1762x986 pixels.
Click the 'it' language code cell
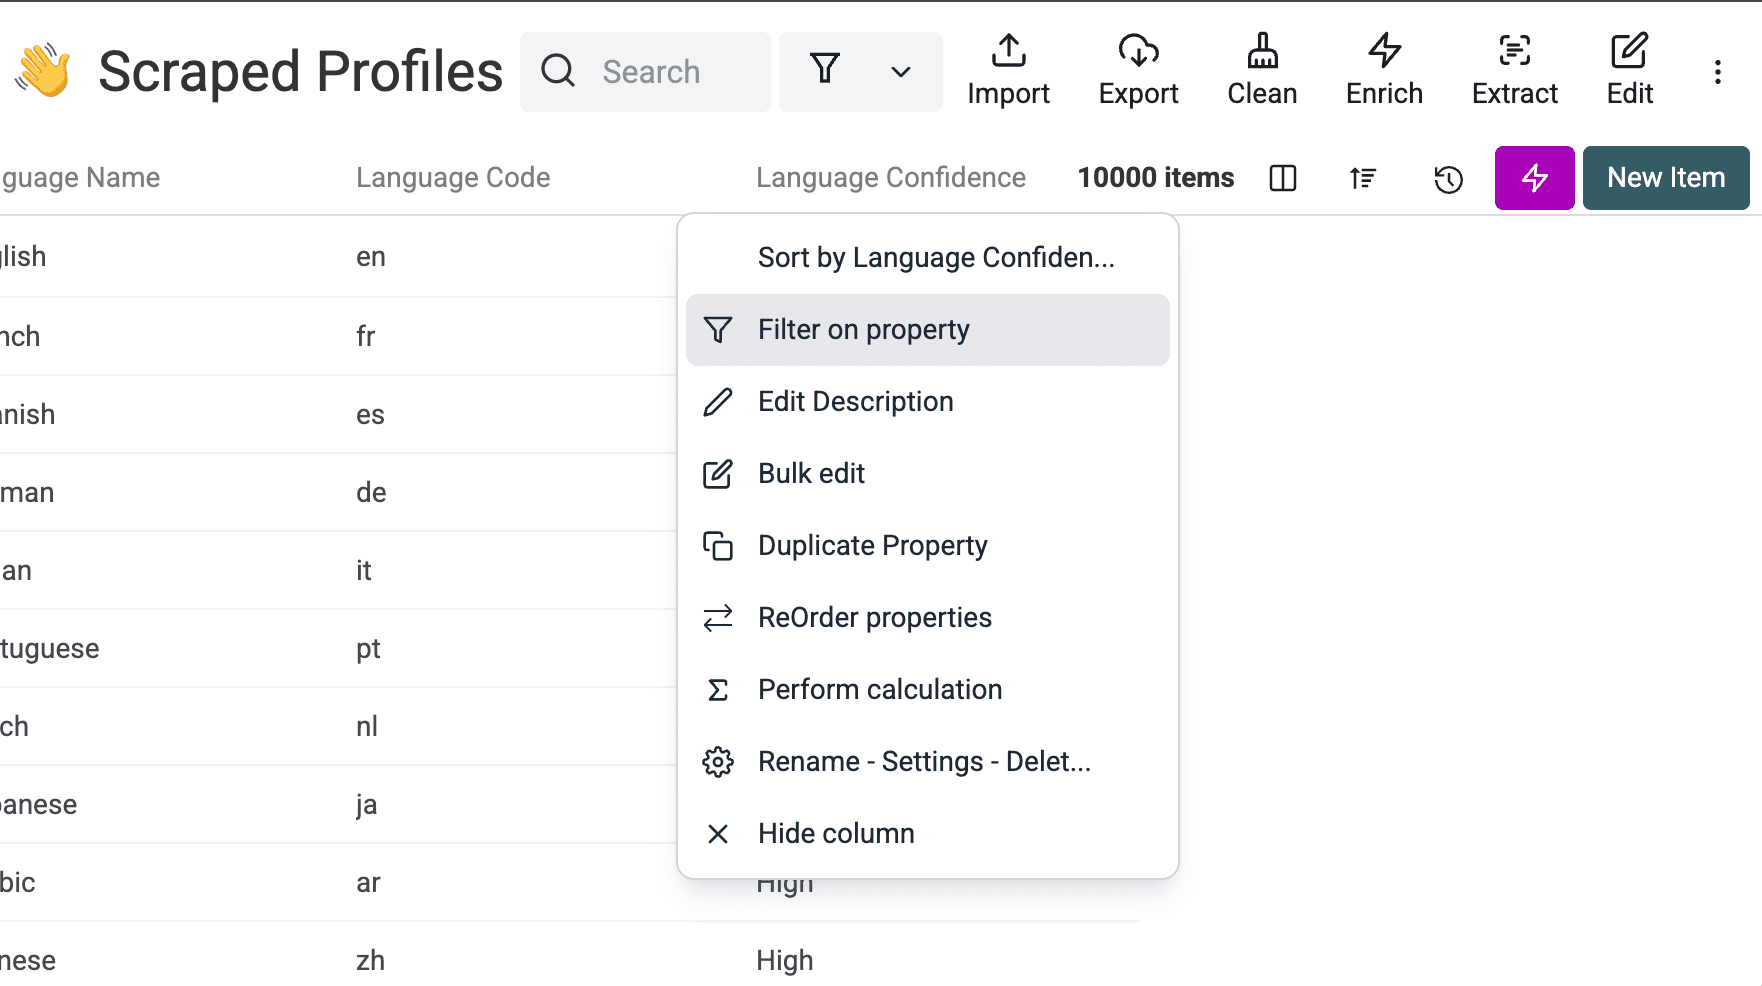(363, 571)
